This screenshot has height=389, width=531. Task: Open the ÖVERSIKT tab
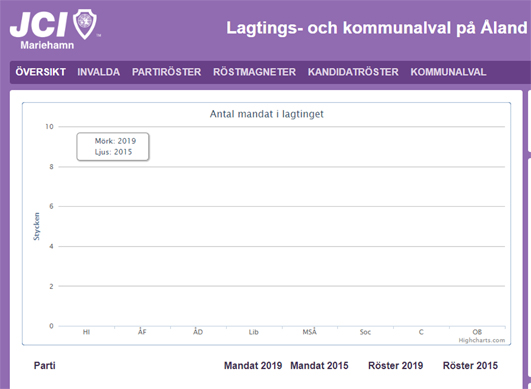click(41, 72)
